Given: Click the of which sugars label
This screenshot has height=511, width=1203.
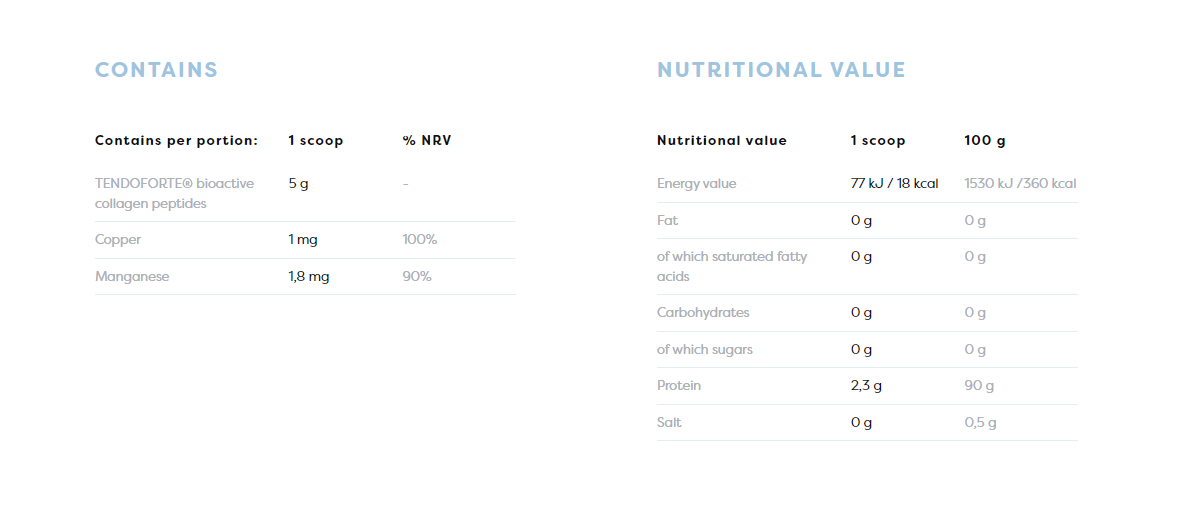Looking at the screenshot, I should 705,349.
